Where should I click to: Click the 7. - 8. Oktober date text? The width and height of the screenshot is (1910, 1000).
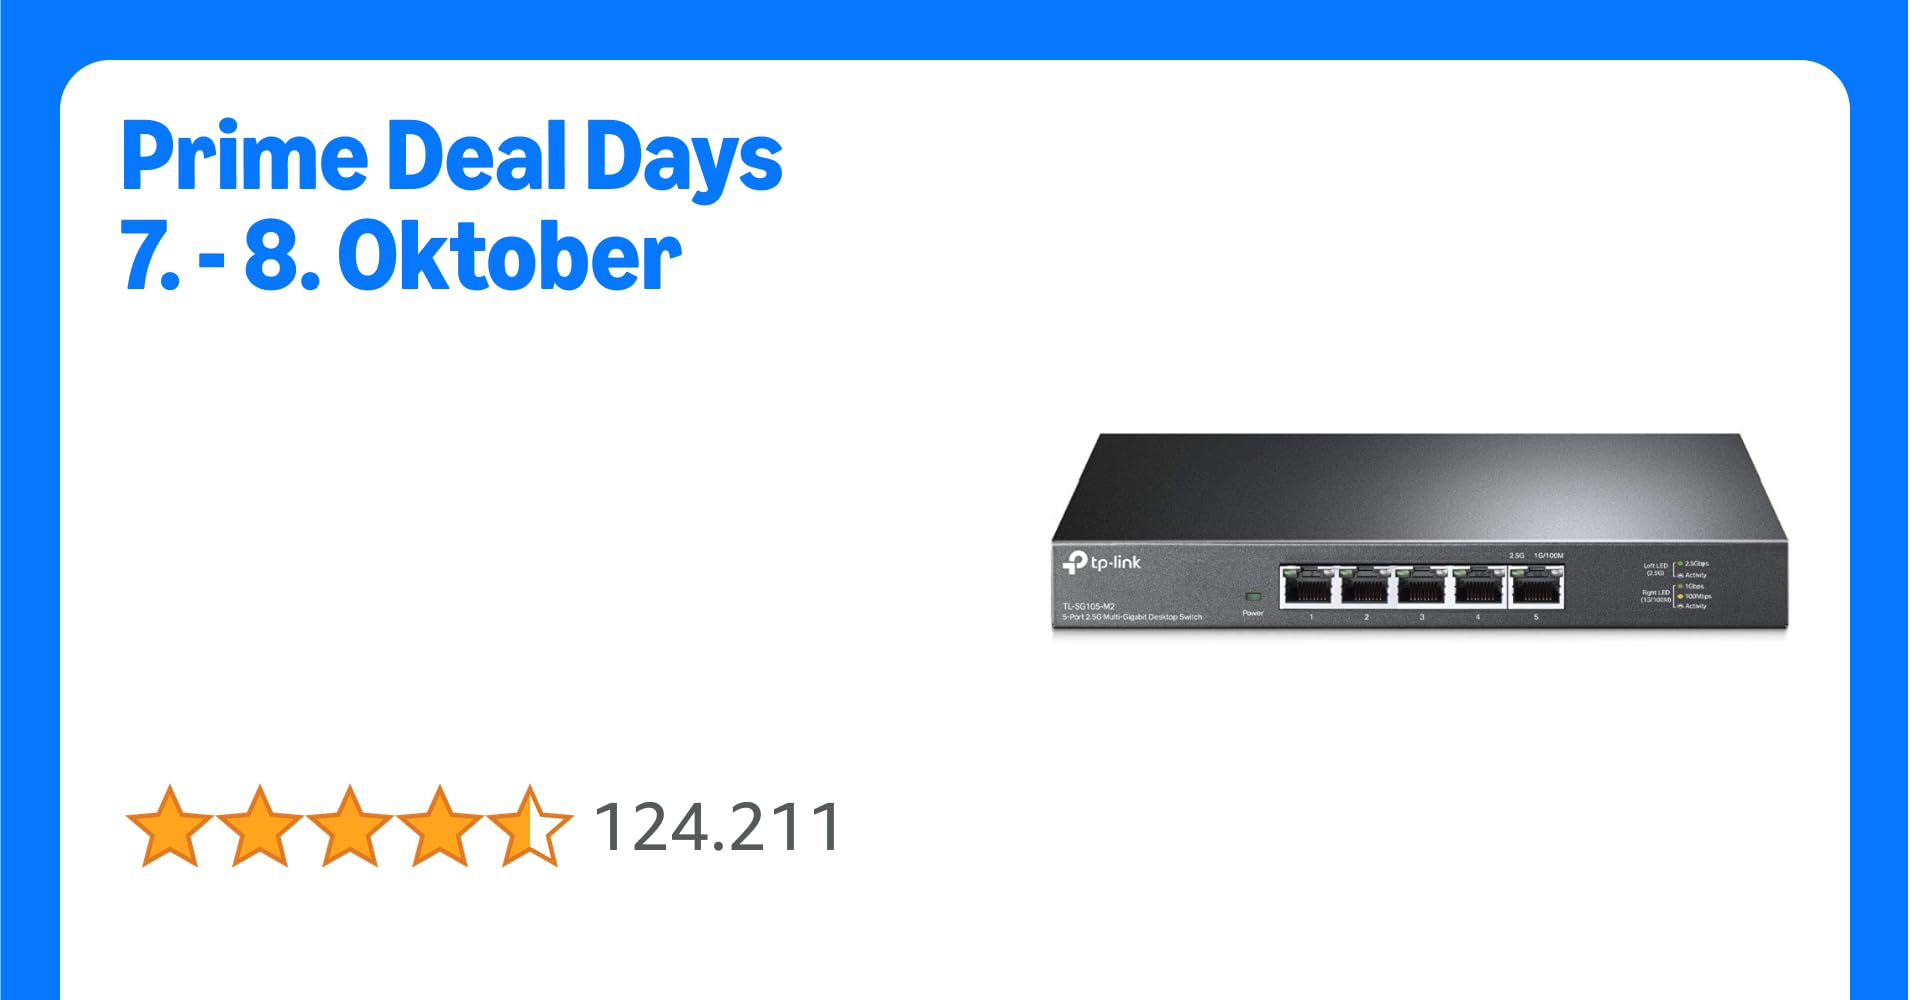400,256
